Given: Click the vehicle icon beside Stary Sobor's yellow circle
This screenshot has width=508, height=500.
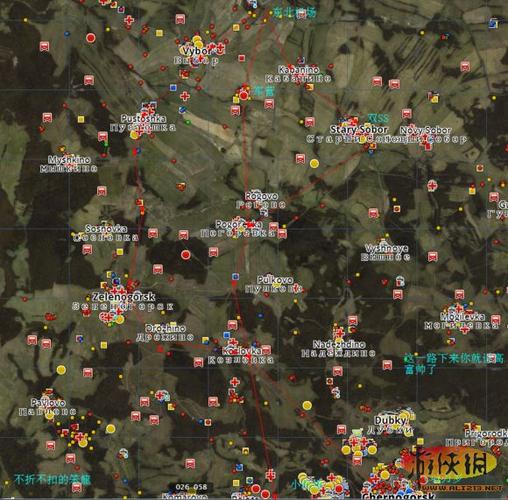Looking at the screenshot, I should point(300,158).
